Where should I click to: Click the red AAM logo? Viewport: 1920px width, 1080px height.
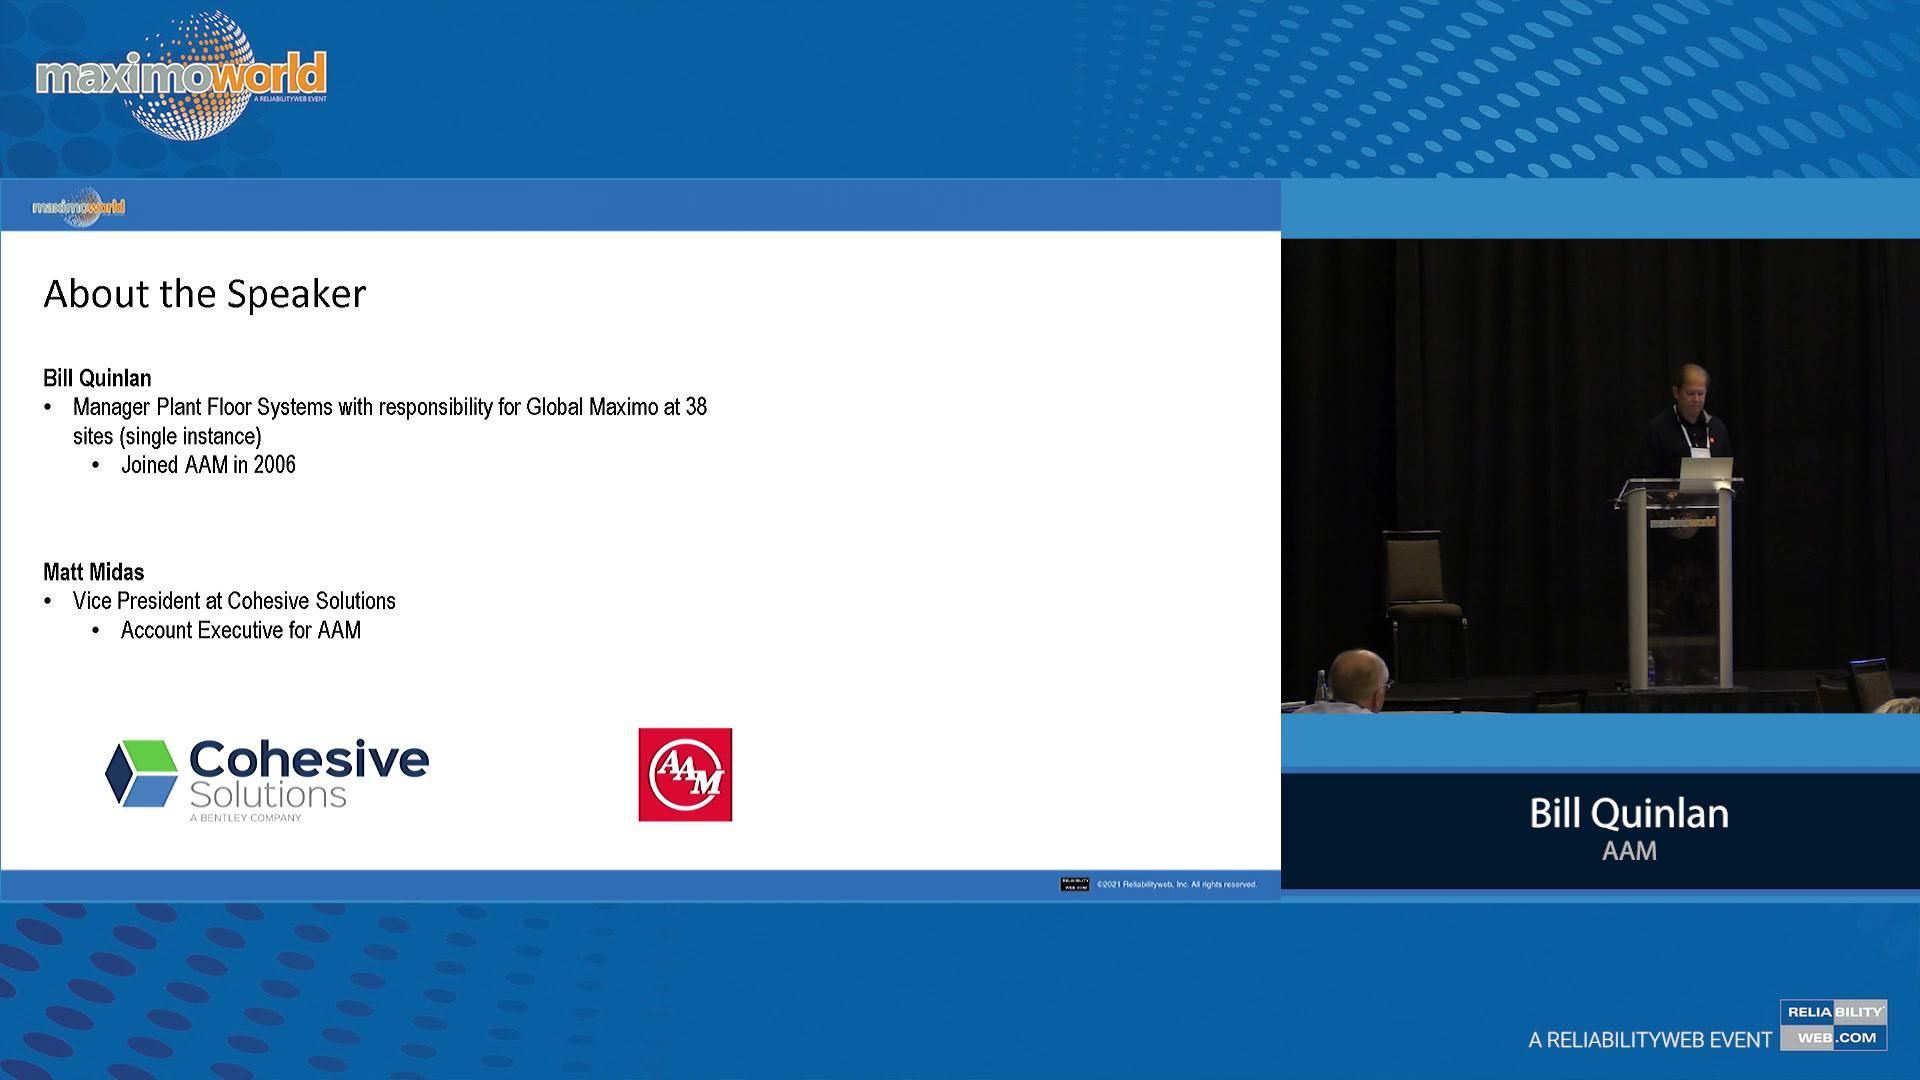click(x=685, y=775)
